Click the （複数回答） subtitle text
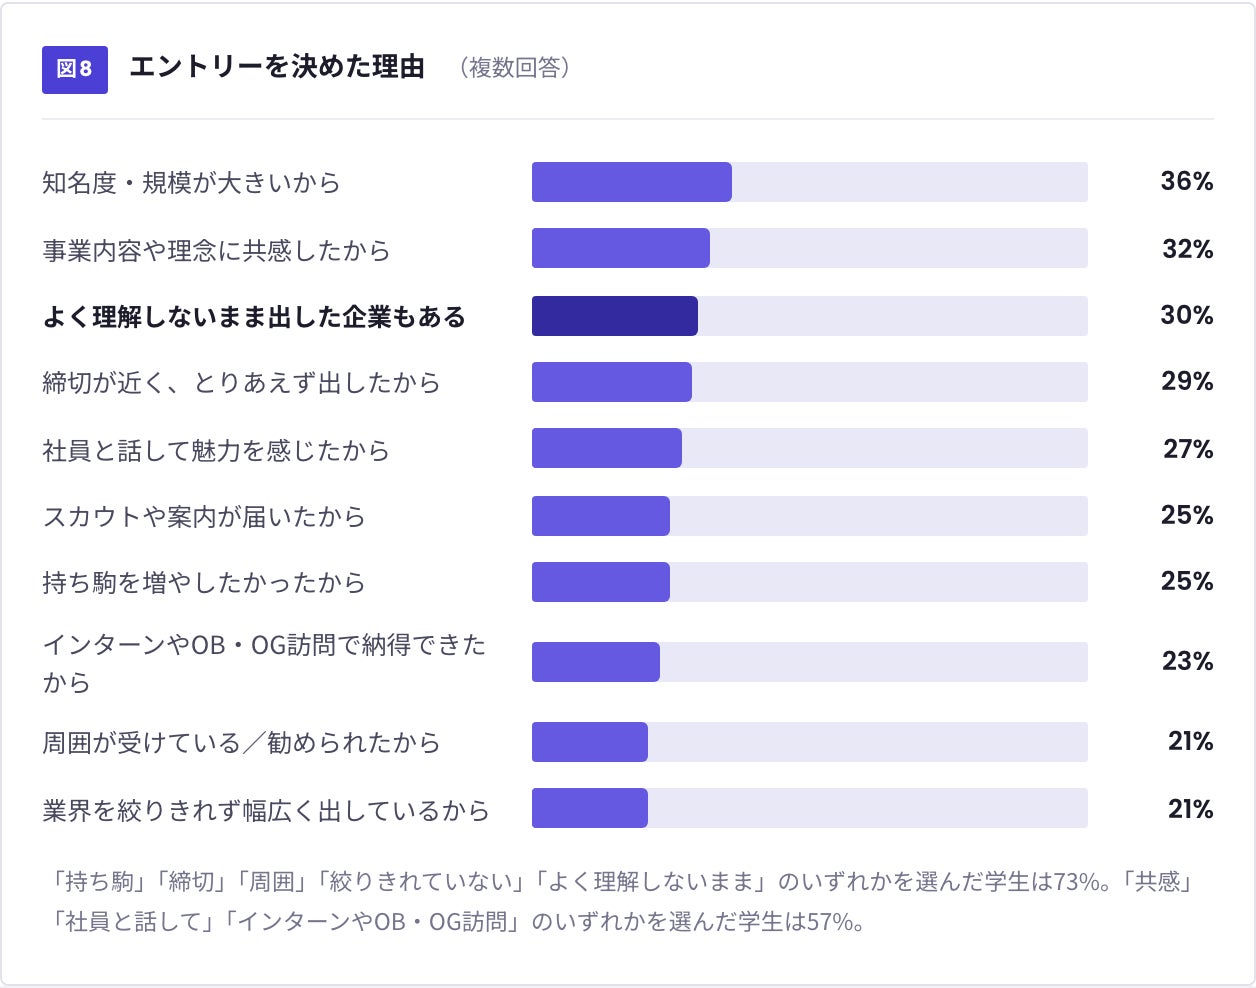Viewport: 1256px width, 988px height. (x=515, y=68)
